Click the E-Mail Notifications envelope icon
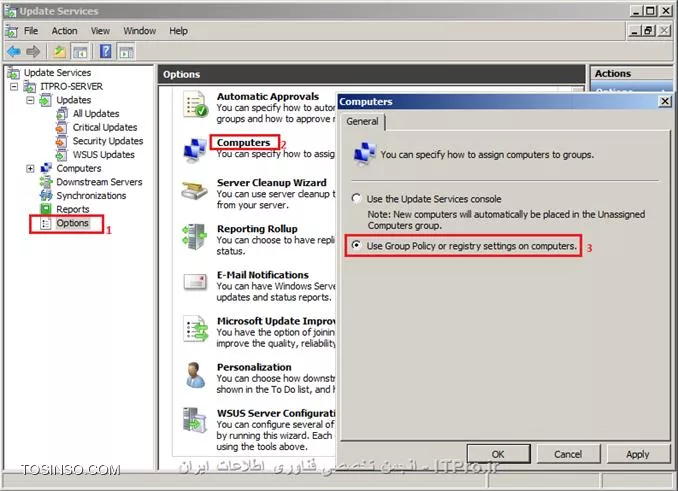The image size is (678, 491). click(195, 282)
